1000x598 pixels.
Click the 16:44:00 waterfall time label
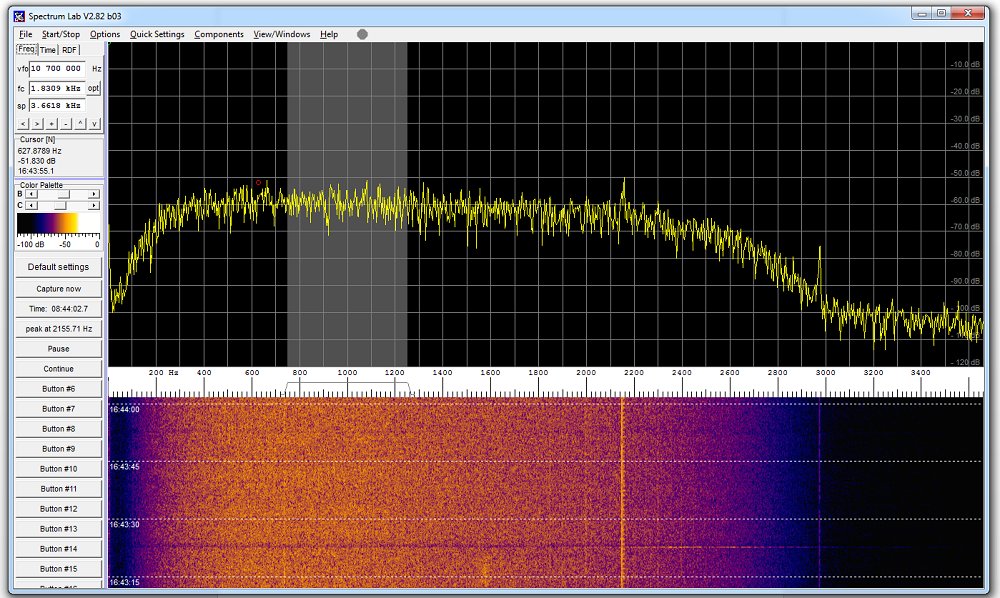coord(124,409)
